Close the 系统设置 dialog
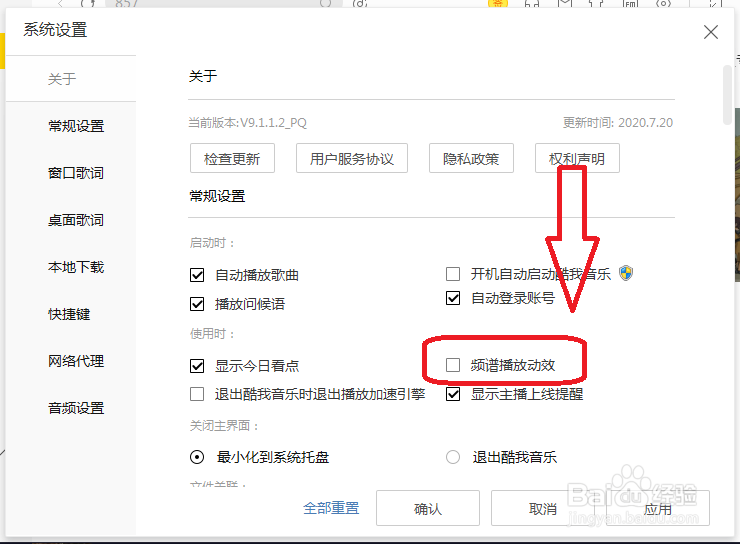Viewport: 740px width, 544px height. [x=711, y=33]
